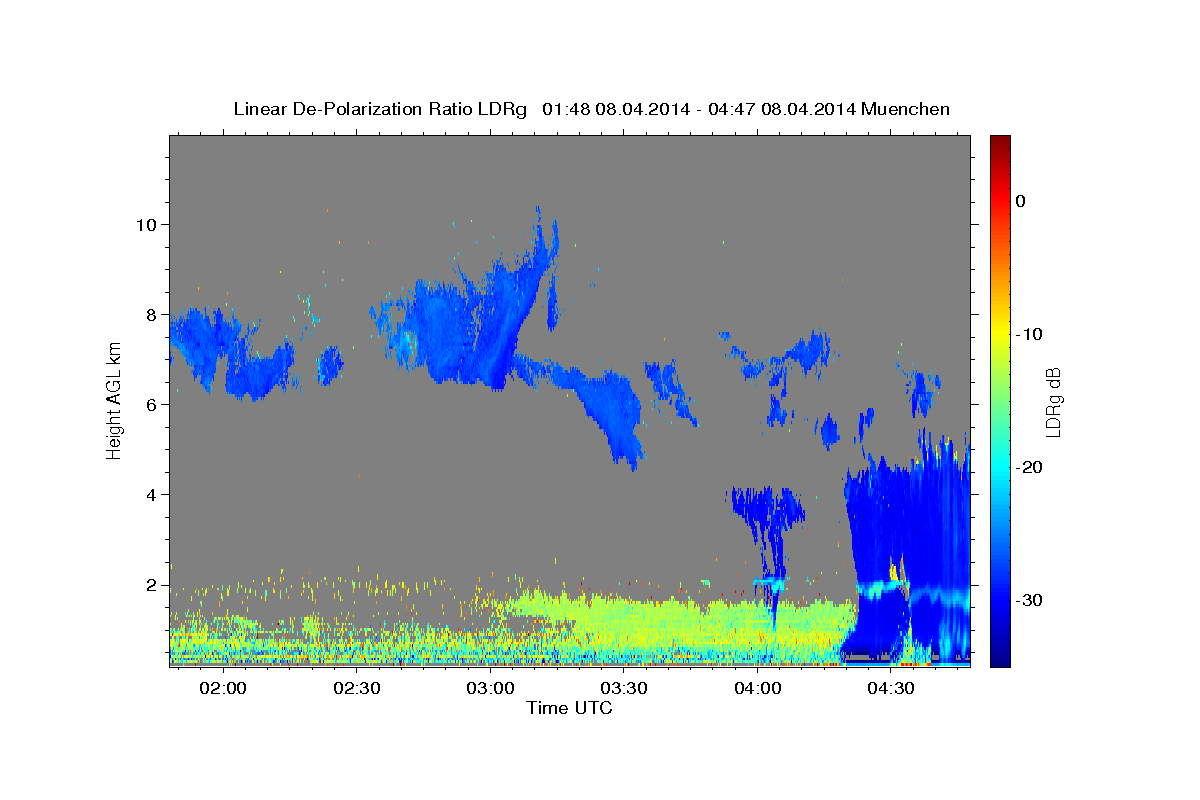Click the '02:30' time tick label
The height and width of the screenshot is (800, 1200).
(x=356, y=688)
